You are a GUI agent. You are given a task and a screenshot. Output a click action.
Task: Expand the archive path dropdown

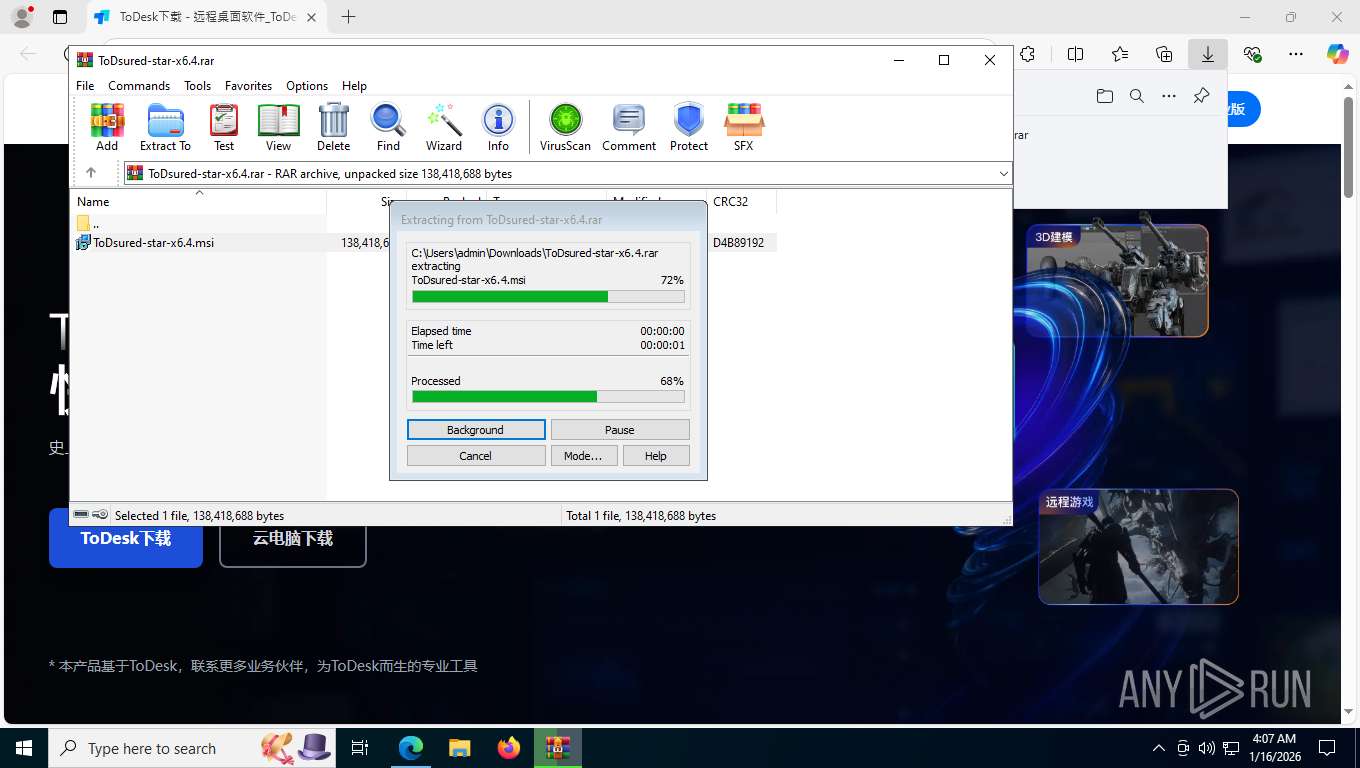coord(1004,174)
